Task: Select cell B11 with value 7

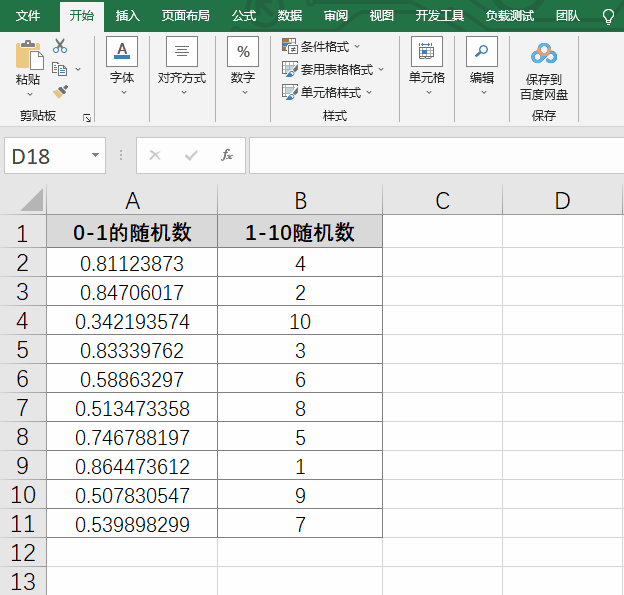Action: click(300, 524)
